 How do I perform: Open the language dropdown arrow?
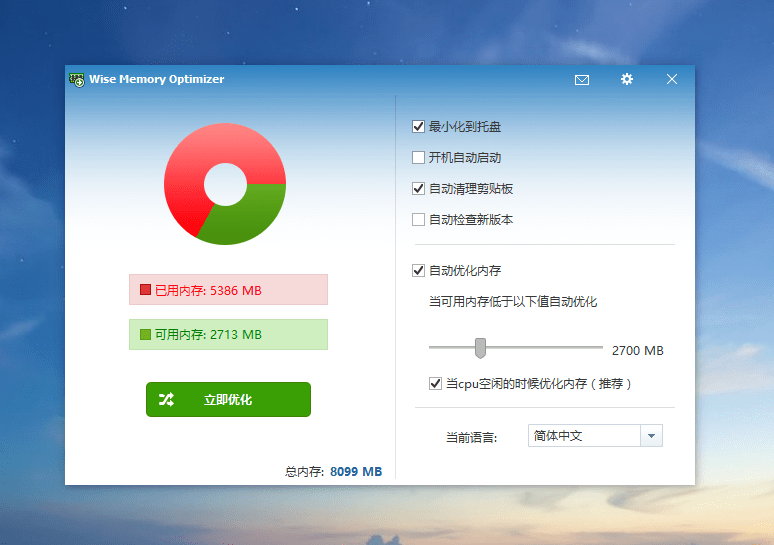651,436
